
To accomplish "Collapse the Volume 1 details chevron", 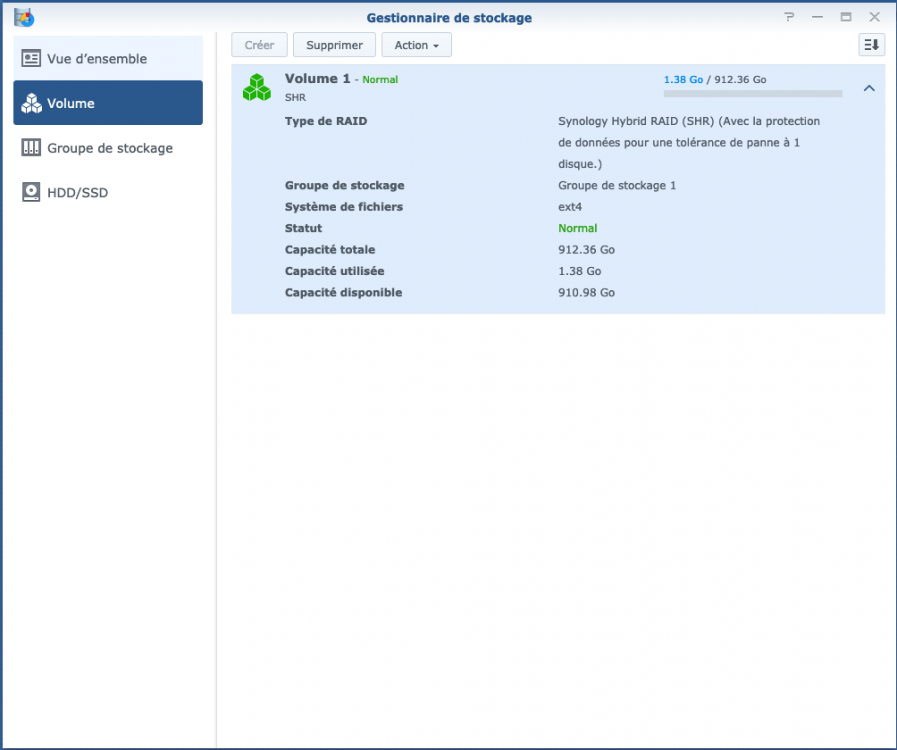I will pyautogui.click(x=869, y=88).
